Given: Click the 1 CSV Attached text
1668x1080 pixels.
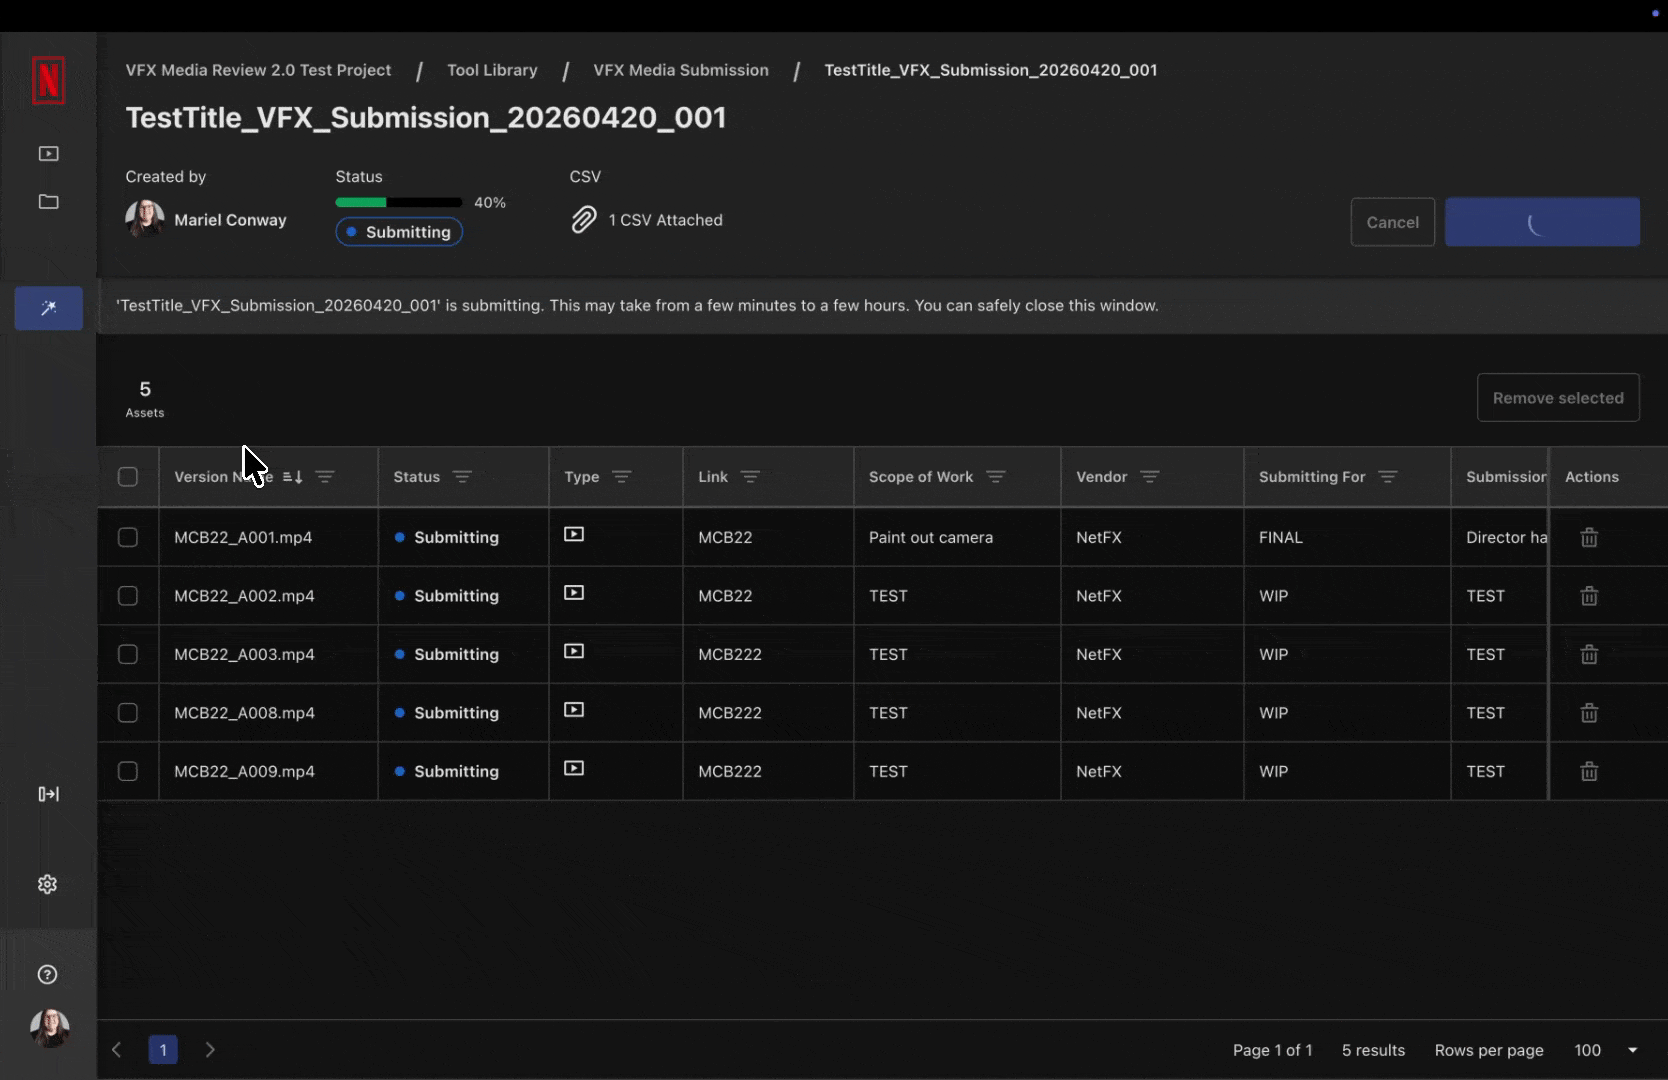Looking at the screenshot, I should pos(665,220).
